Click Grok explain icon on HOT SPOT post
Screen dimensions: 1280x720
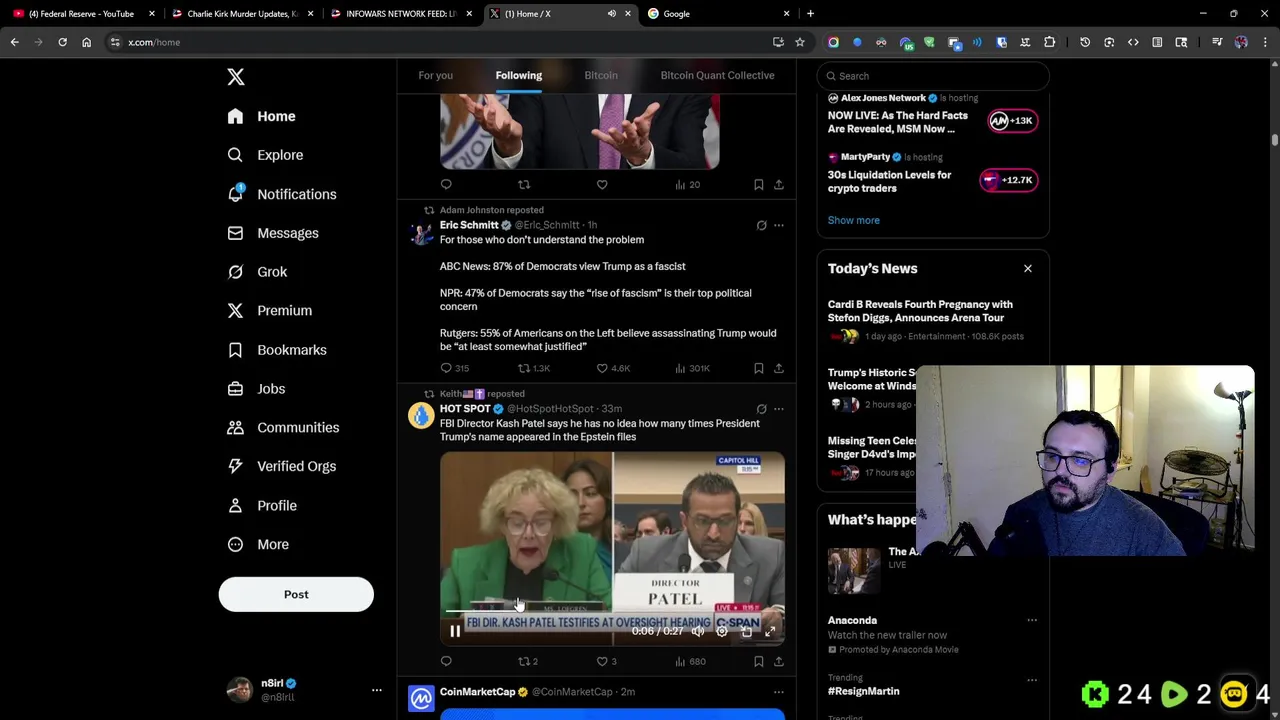tap(761, 409)
